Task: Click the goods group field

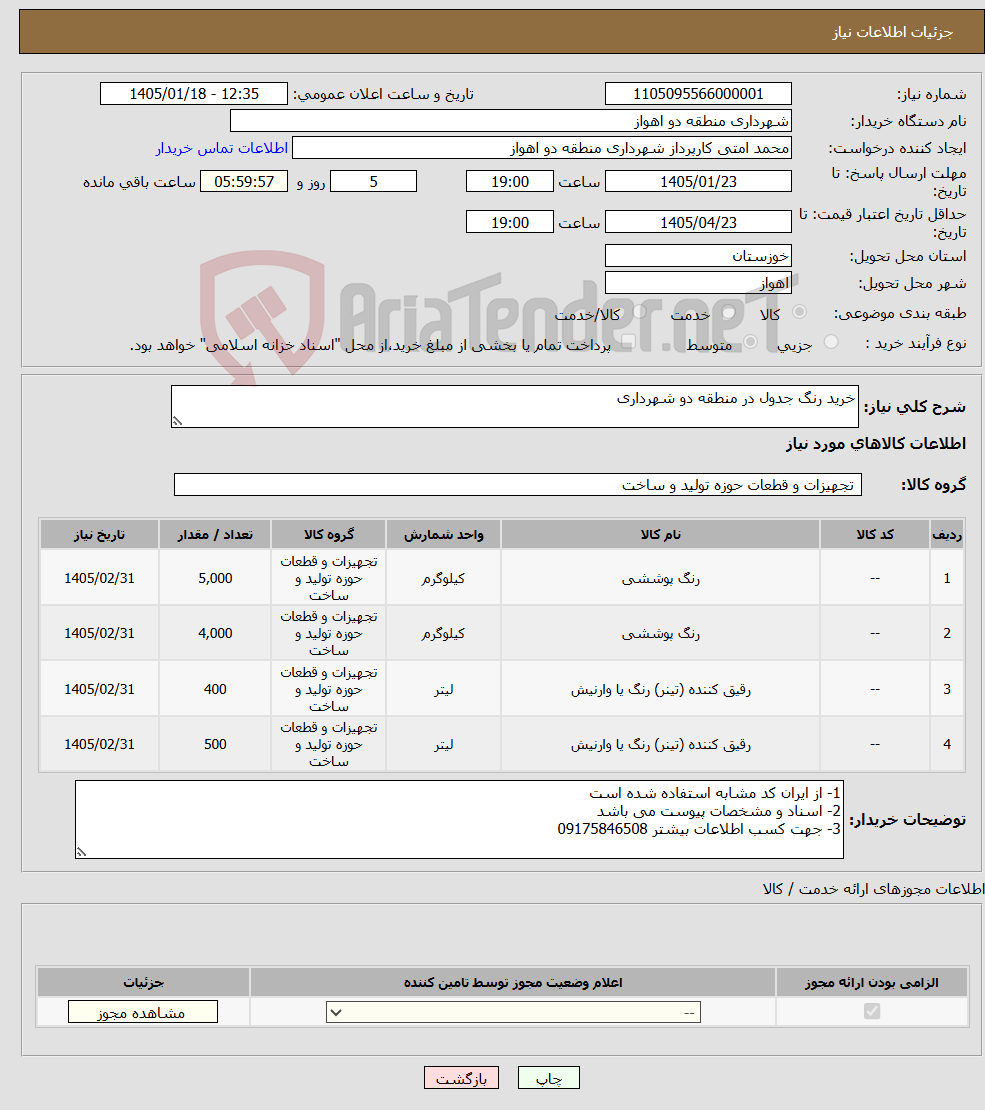Action: (x=518, y=485)
